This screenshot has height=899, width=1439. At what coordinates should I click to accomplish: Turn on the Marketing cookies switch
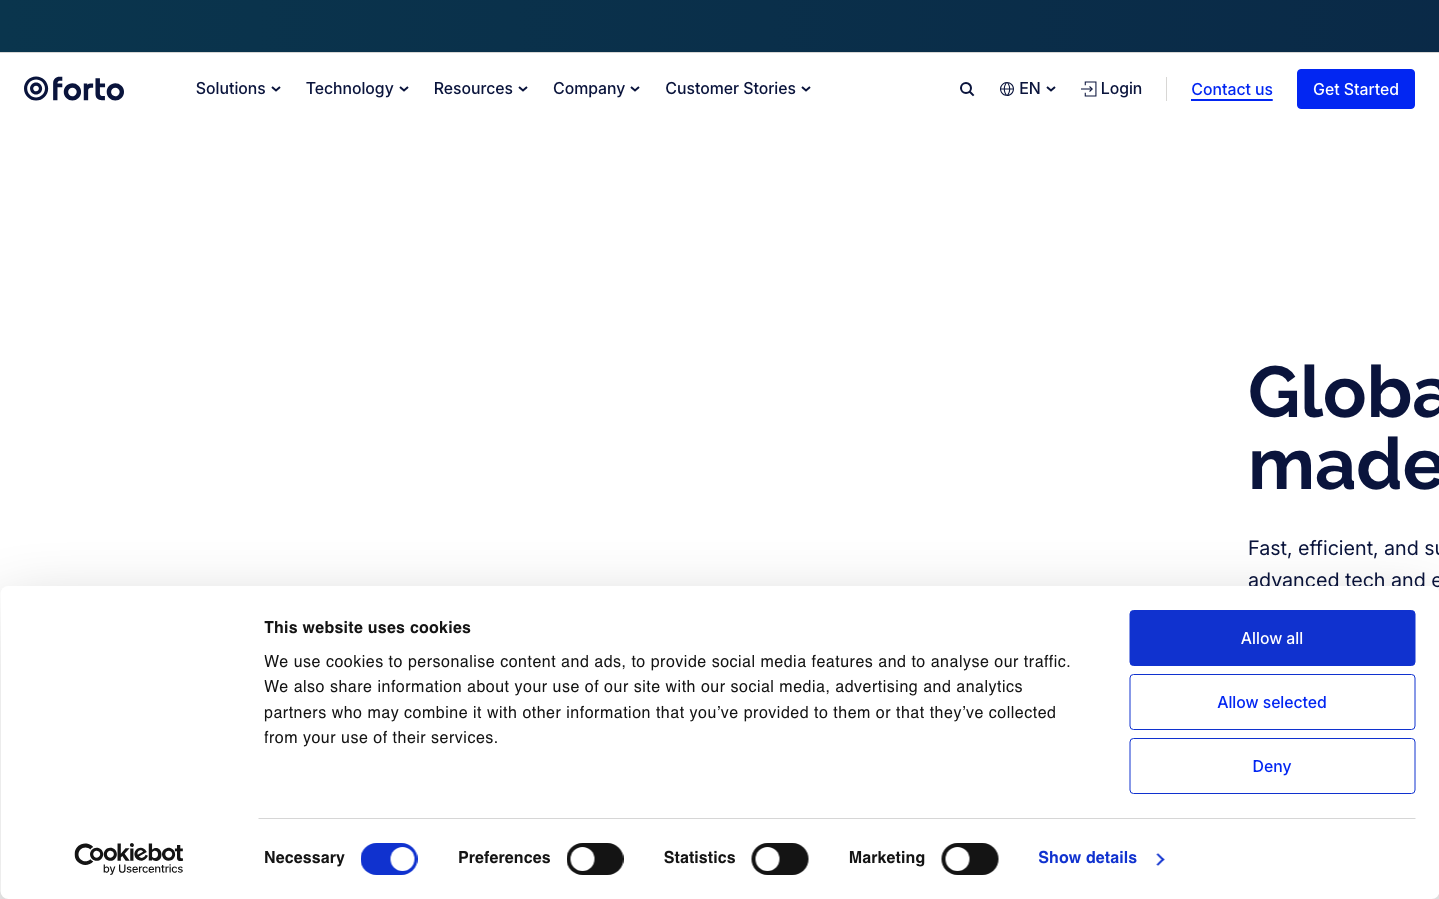coord(970,859)
